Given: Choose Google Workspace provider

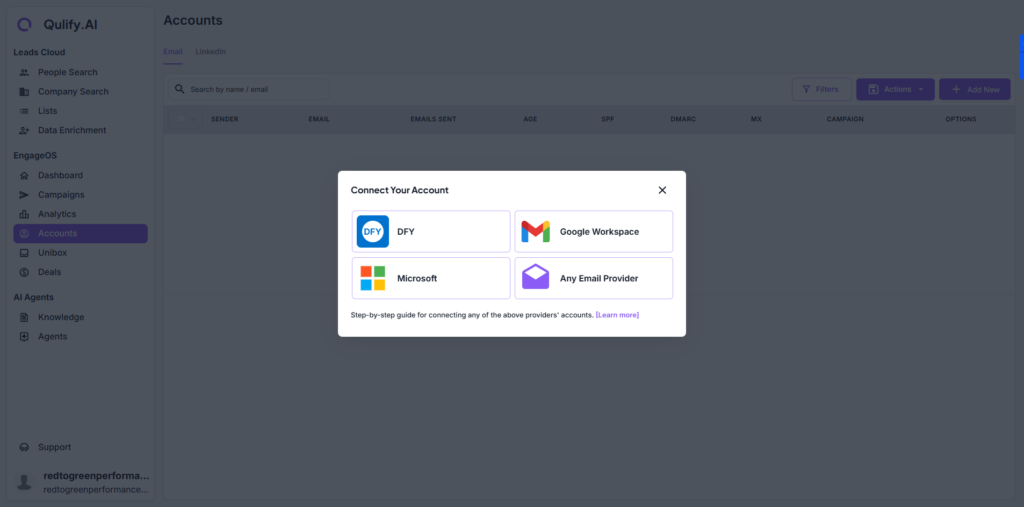Looking at the screenshot, I should point(594,231).
